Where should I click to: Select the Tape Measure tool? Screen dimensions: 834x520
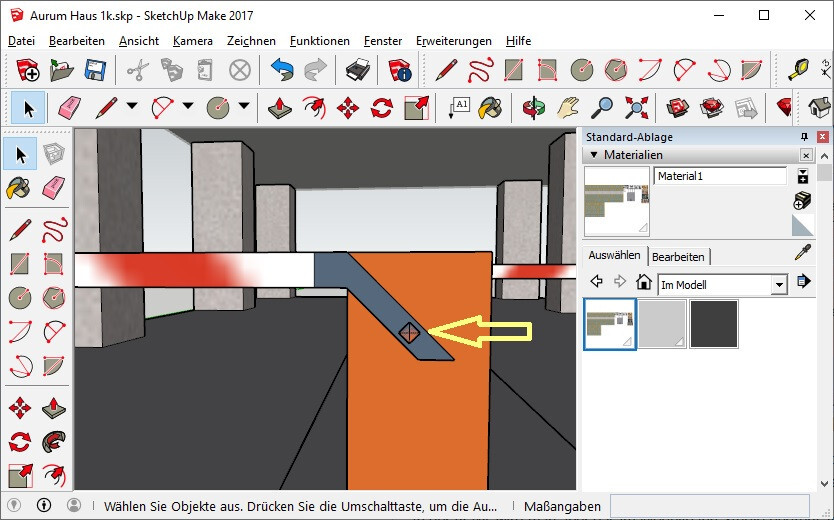tap(798, 70)
